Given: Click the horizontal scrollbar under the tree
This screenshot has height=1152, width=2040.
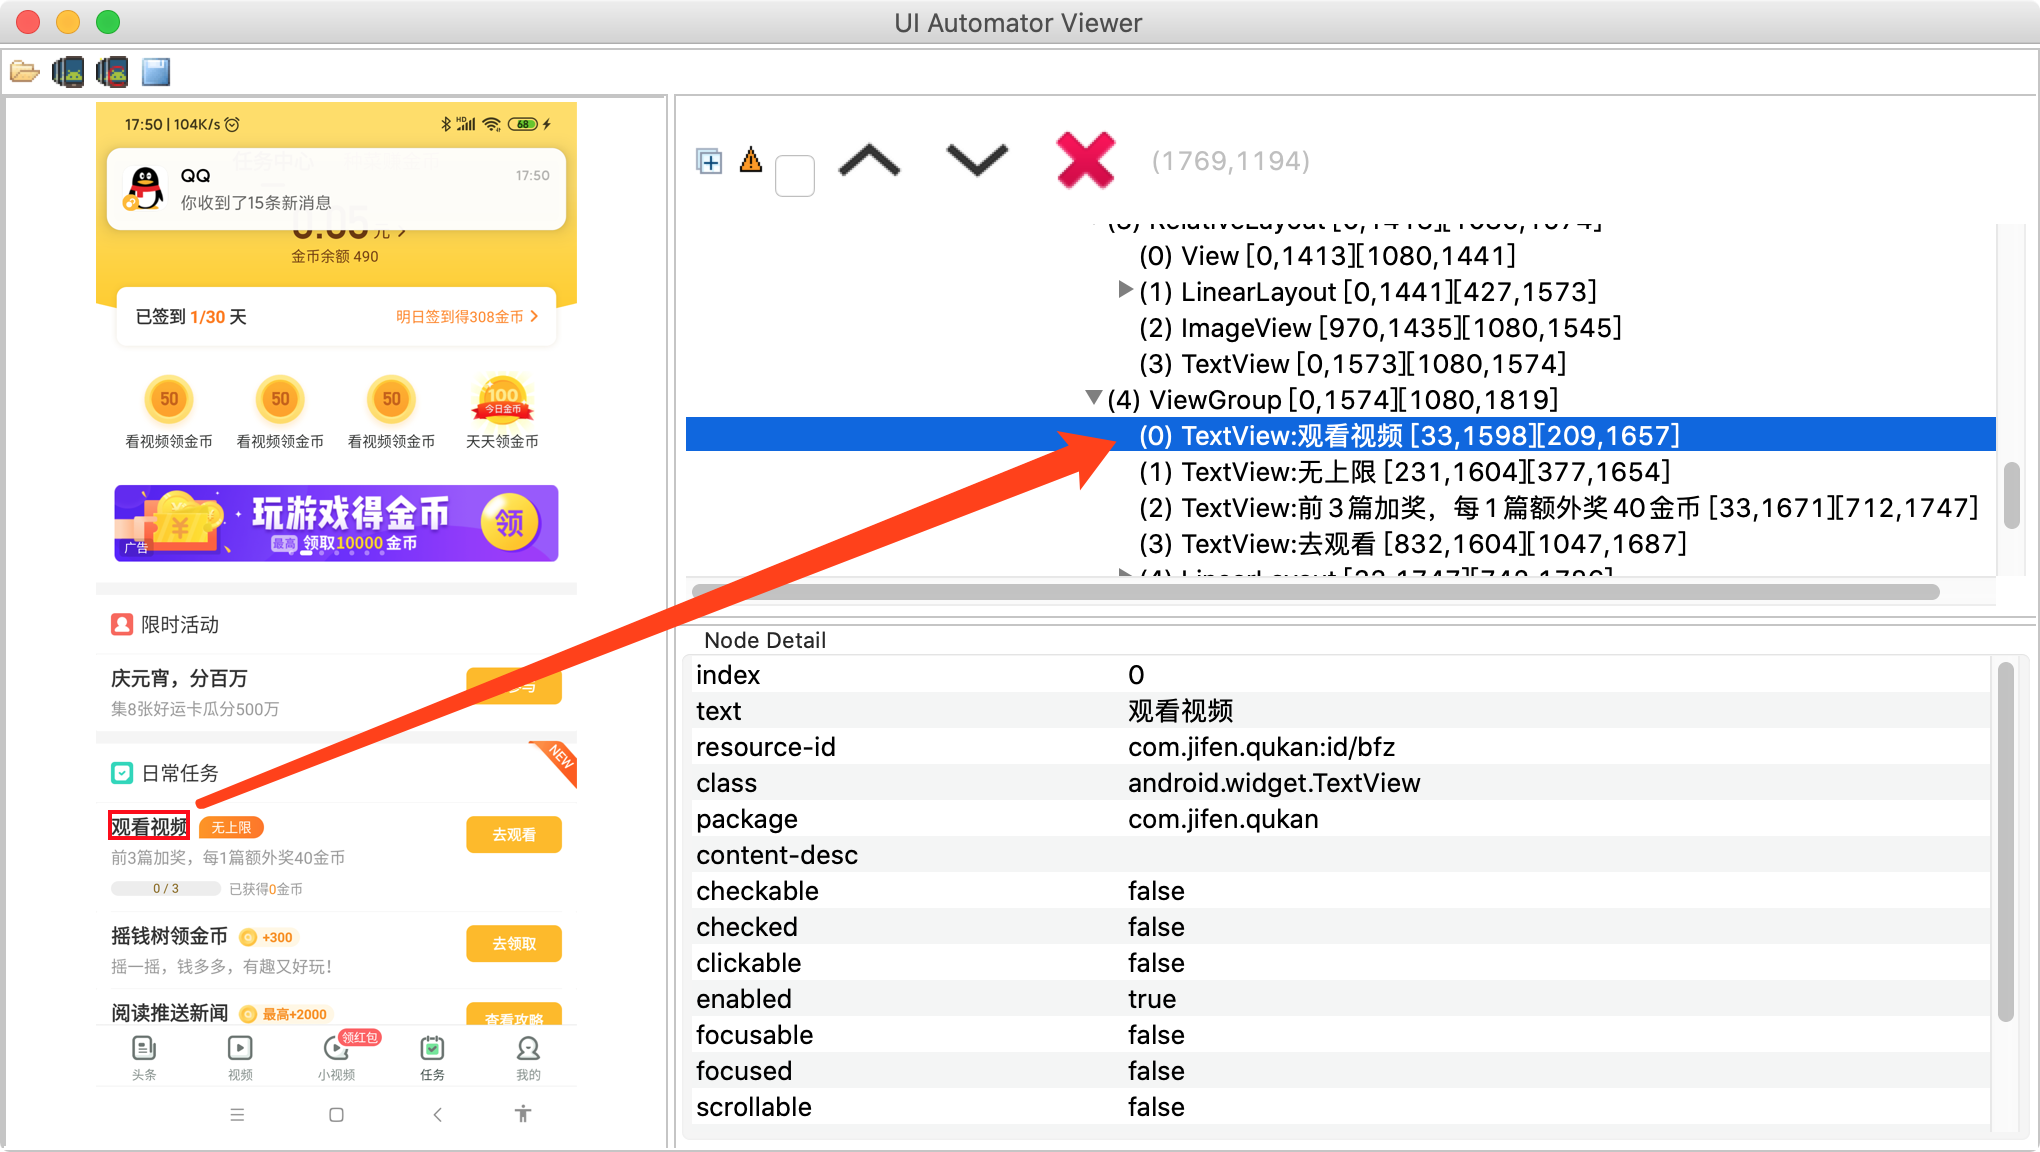Looking at the screenshot, I should [1315, 592].
